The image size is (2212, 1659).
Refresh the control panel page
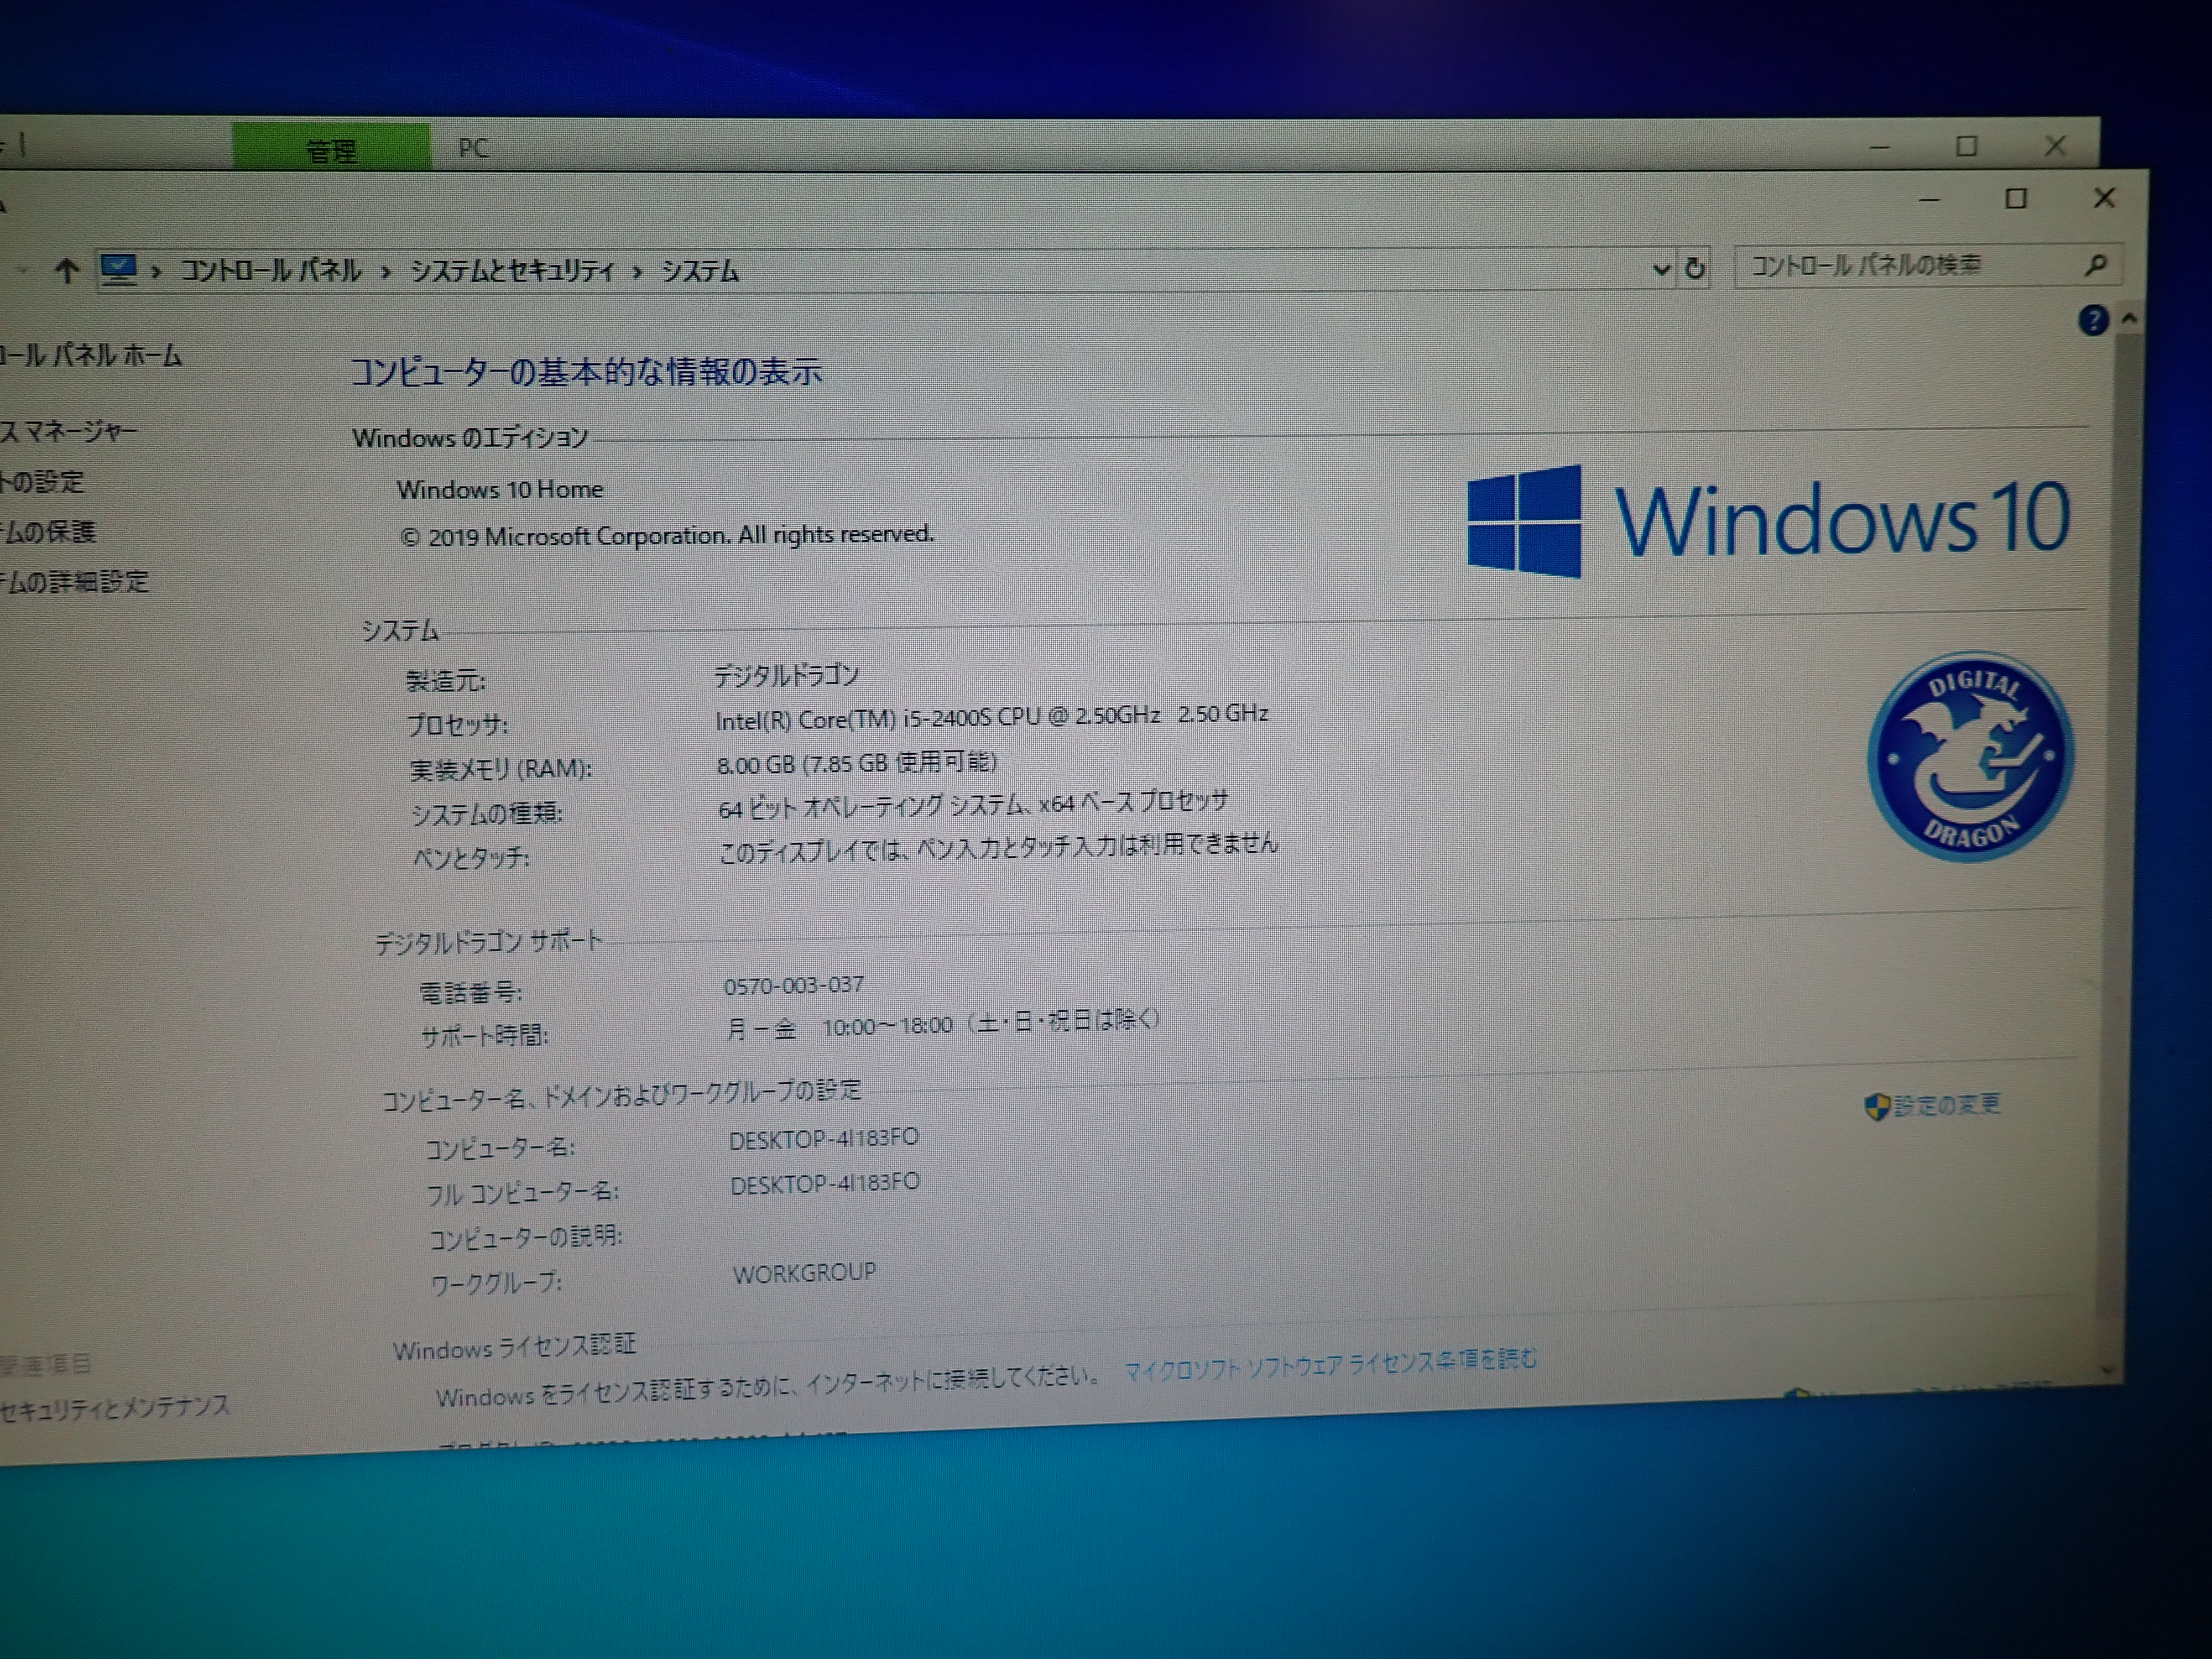coord(1695,268)
